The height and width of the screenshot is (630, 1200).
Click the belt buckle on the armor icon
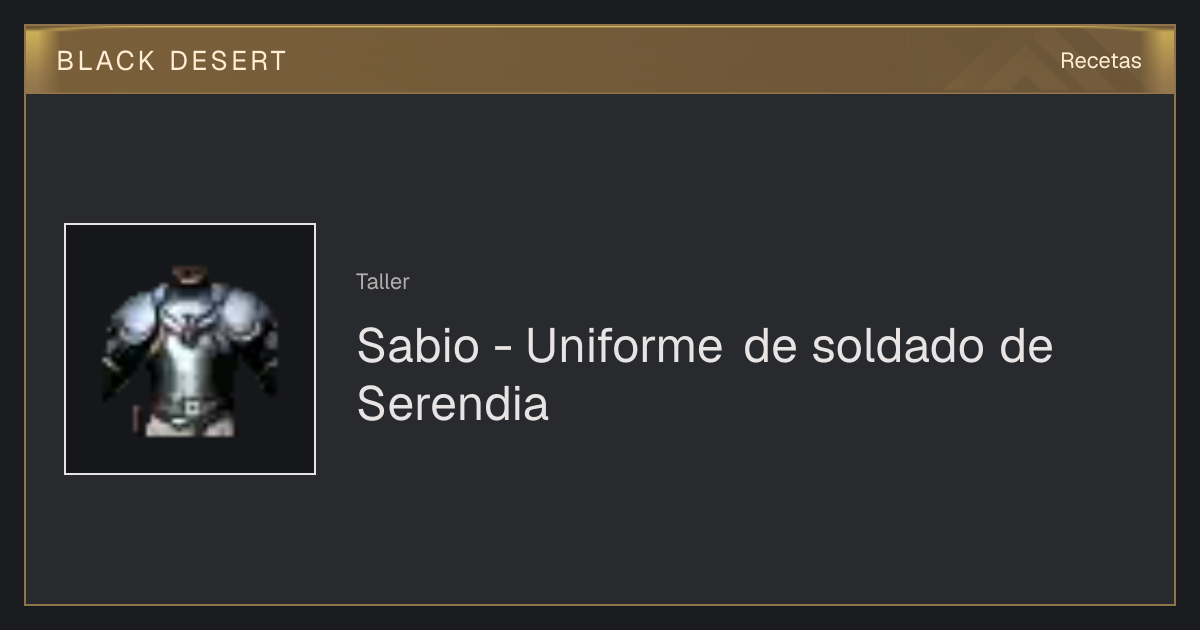point(190,406)
